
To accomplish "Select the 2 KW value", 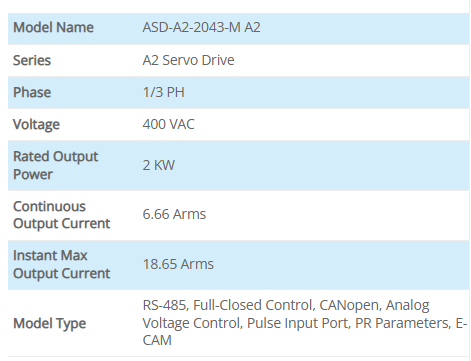I will point(159,165).
